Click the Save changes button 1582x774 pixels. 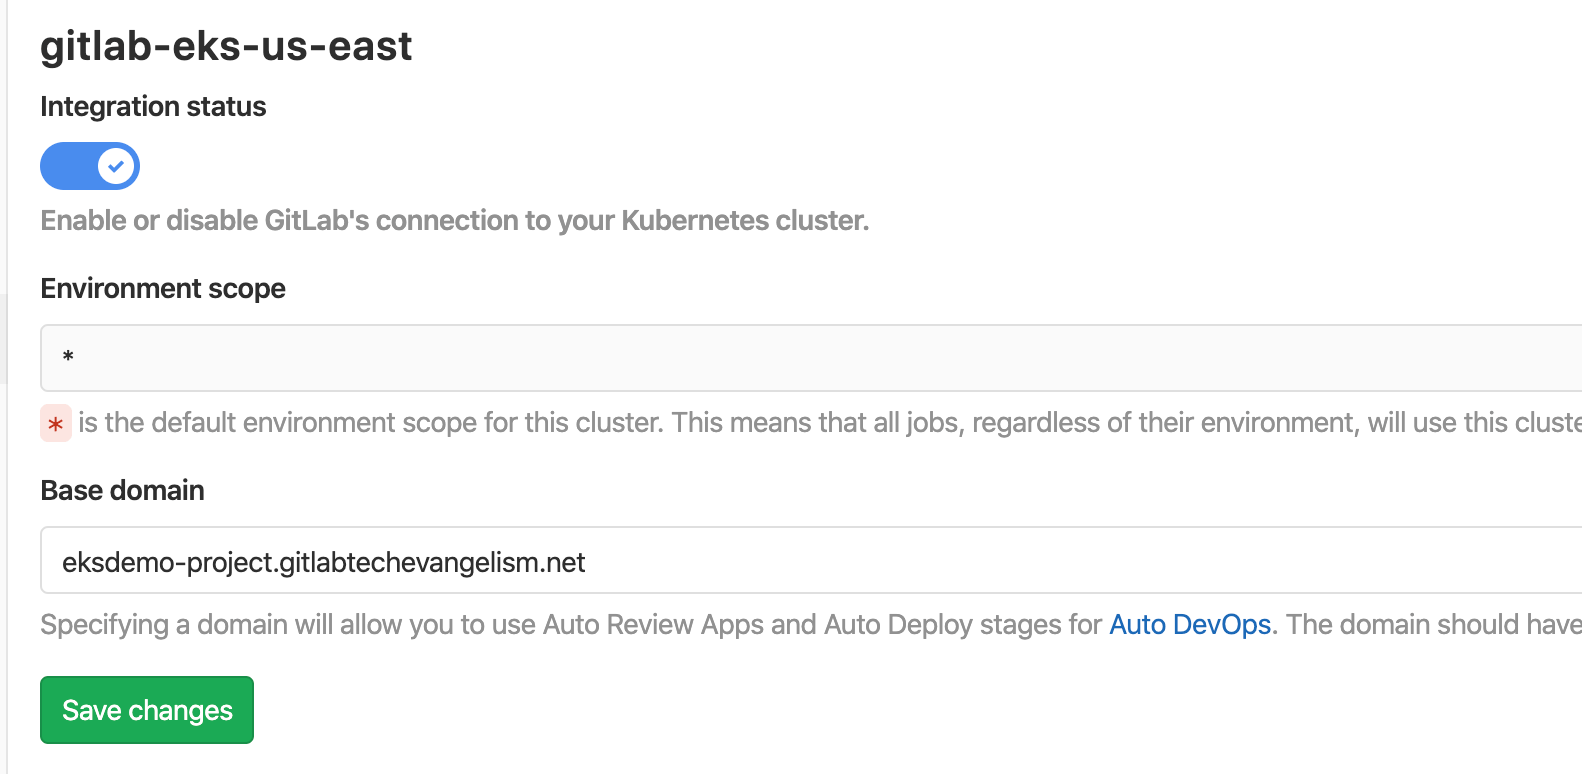[147, 710]
